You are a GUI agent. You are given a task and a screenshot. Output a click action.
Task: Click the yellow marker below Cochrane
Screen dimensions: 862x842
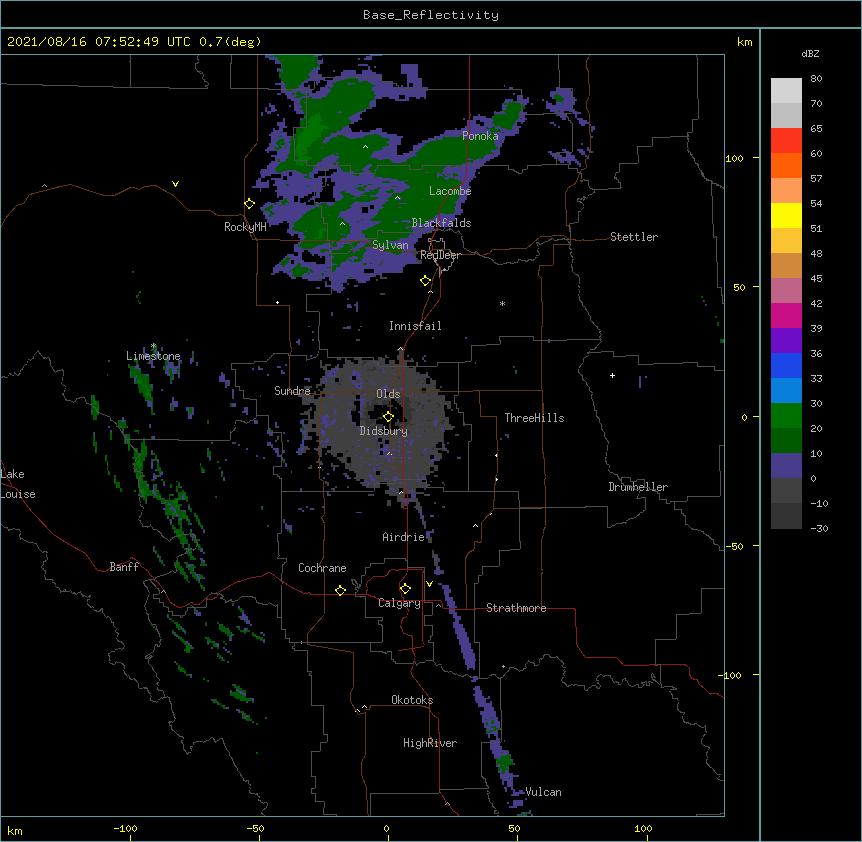[x=340, y=590]
